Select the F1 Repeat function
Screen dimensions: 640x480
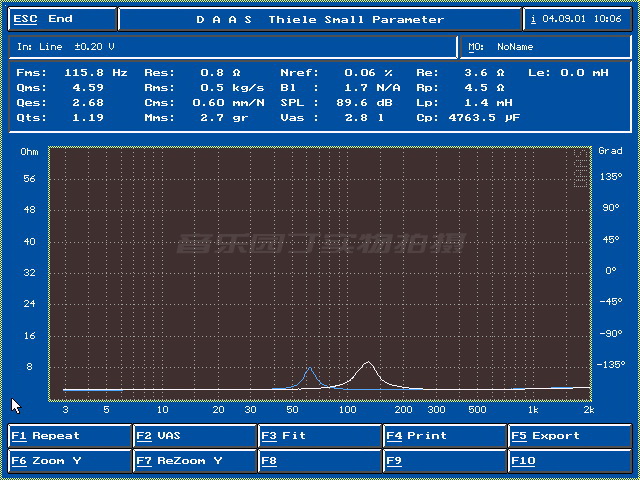pyautogui.click(x=69, y=436)
